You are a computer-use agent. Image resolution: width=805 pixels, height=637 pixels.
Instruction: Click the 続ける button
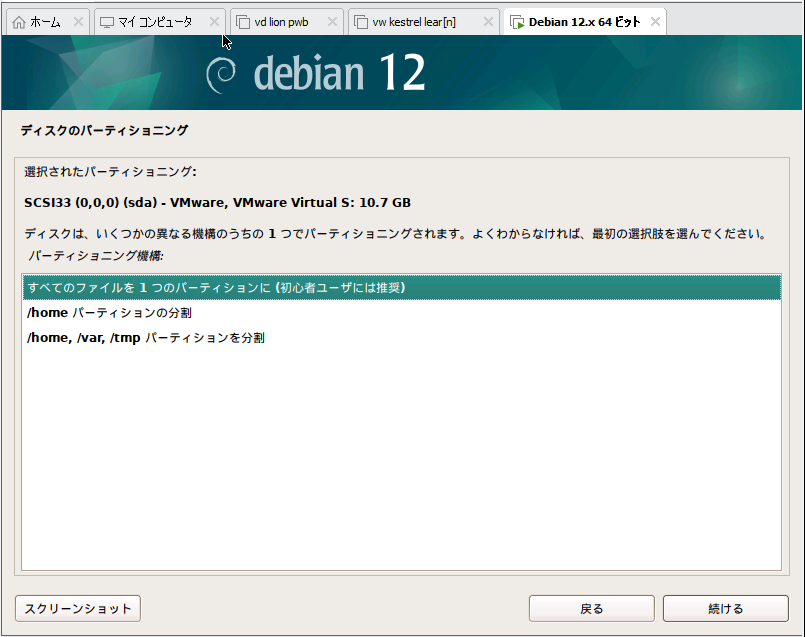coord(725,609)
